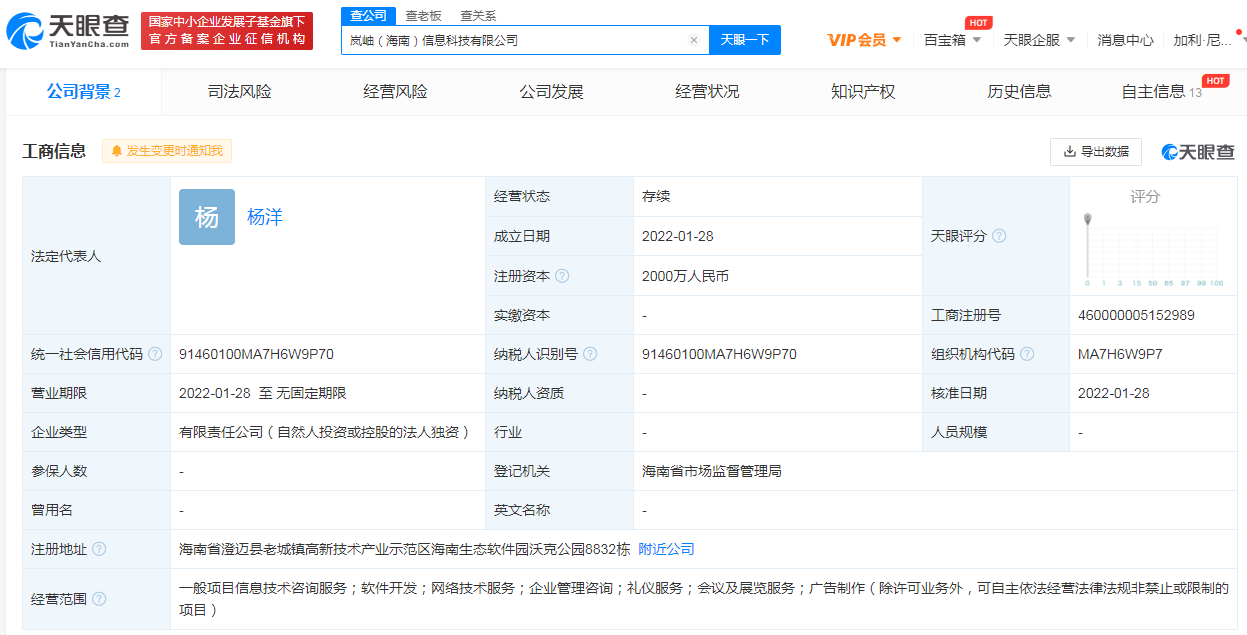Click the 企业类型 value text
The image size is (1247, 635).
(325, 432)
